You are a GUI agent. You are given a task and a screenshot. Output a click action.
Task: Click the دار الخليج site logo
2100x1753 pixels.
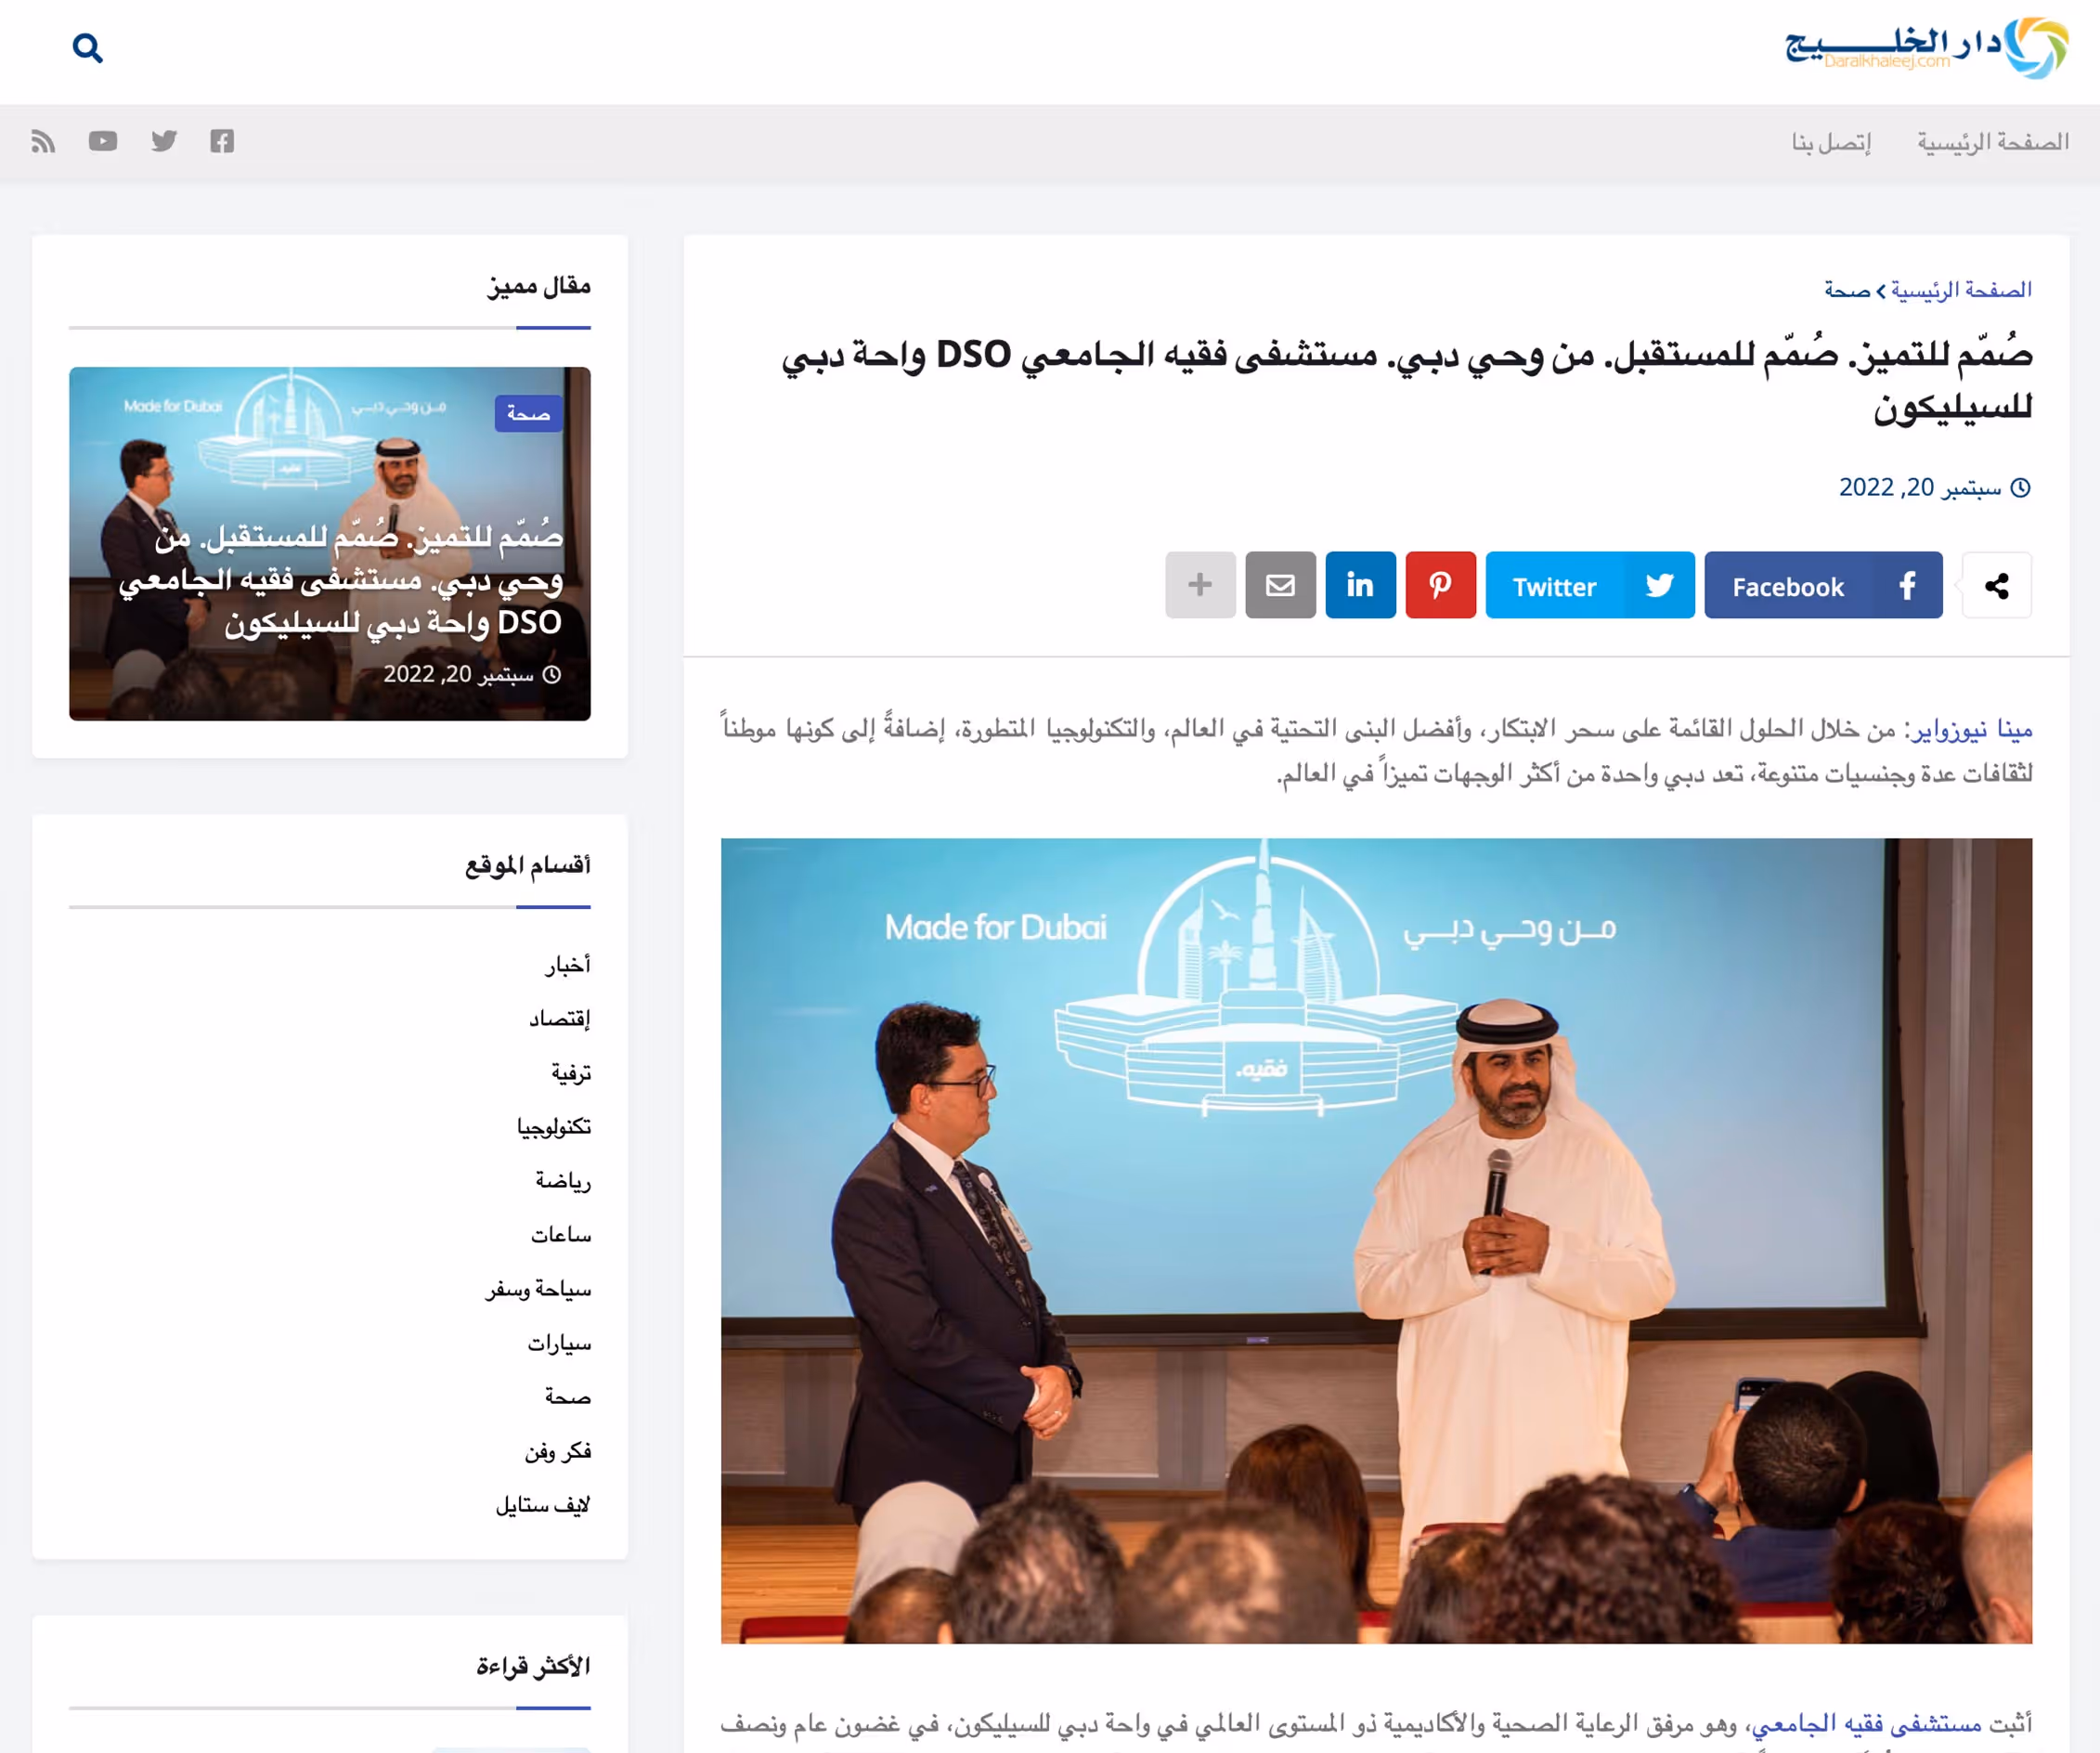tap(1926, 47)
